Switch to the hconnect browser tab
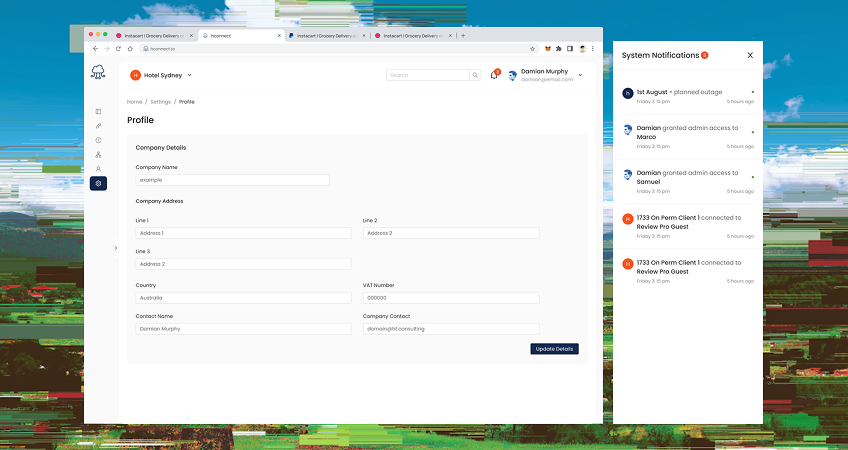 tap(241, 36)
